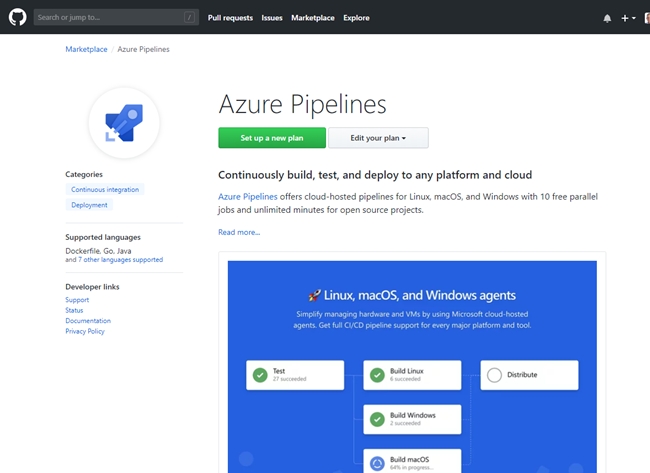
Task: Open the Status developer link
Action: tap(74, 310)
